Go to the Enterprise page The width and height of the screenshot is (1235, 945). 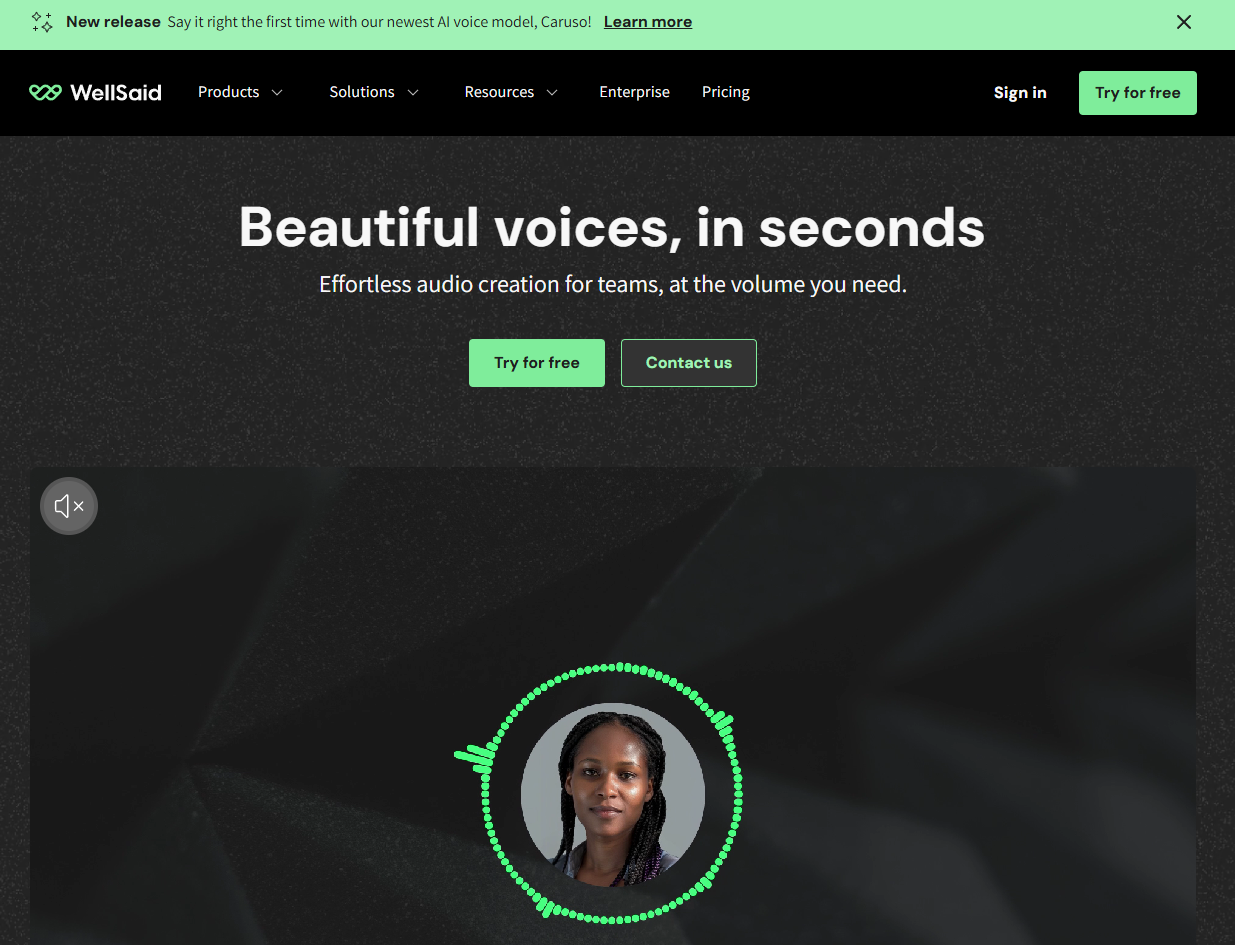tap(634, 92)
